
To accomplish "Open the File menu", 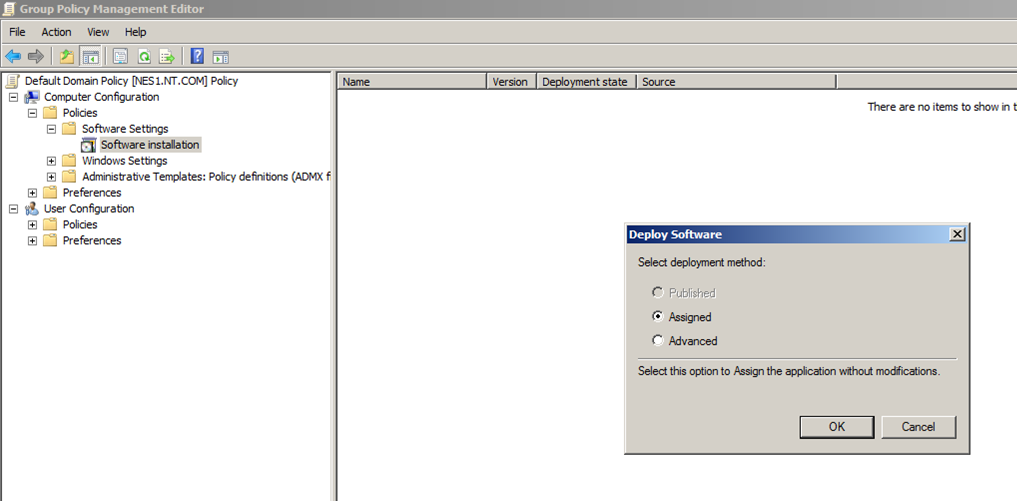I will [17, 32].
